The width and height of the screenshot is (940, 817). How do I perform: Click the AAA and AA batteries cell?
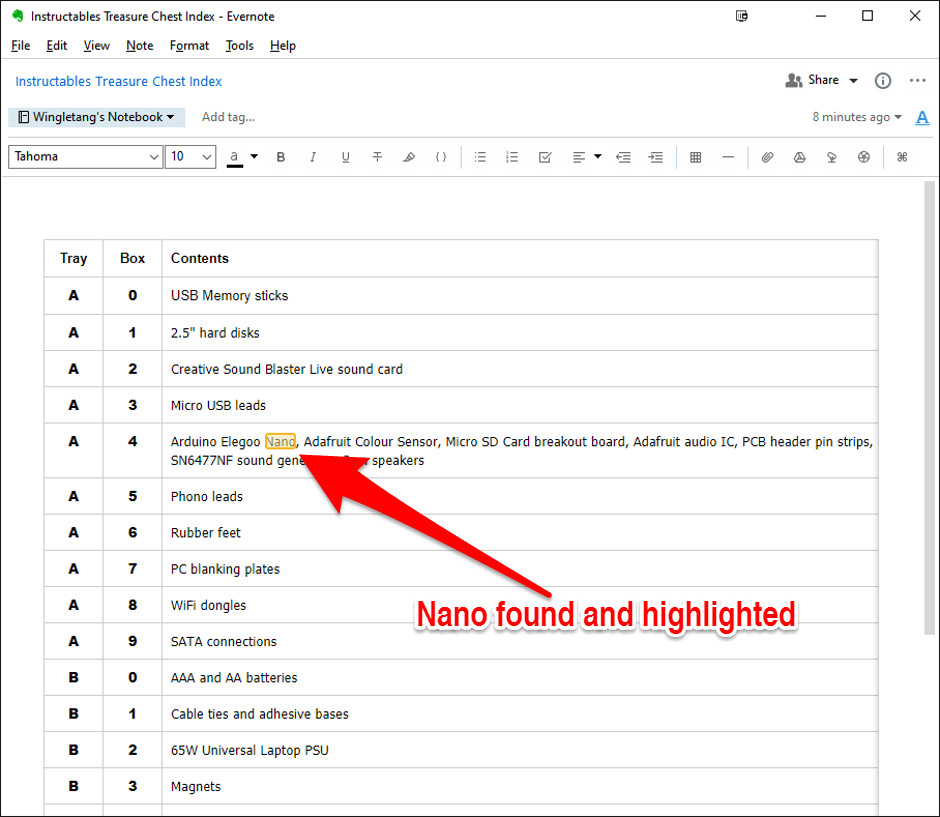coord(520,677)
